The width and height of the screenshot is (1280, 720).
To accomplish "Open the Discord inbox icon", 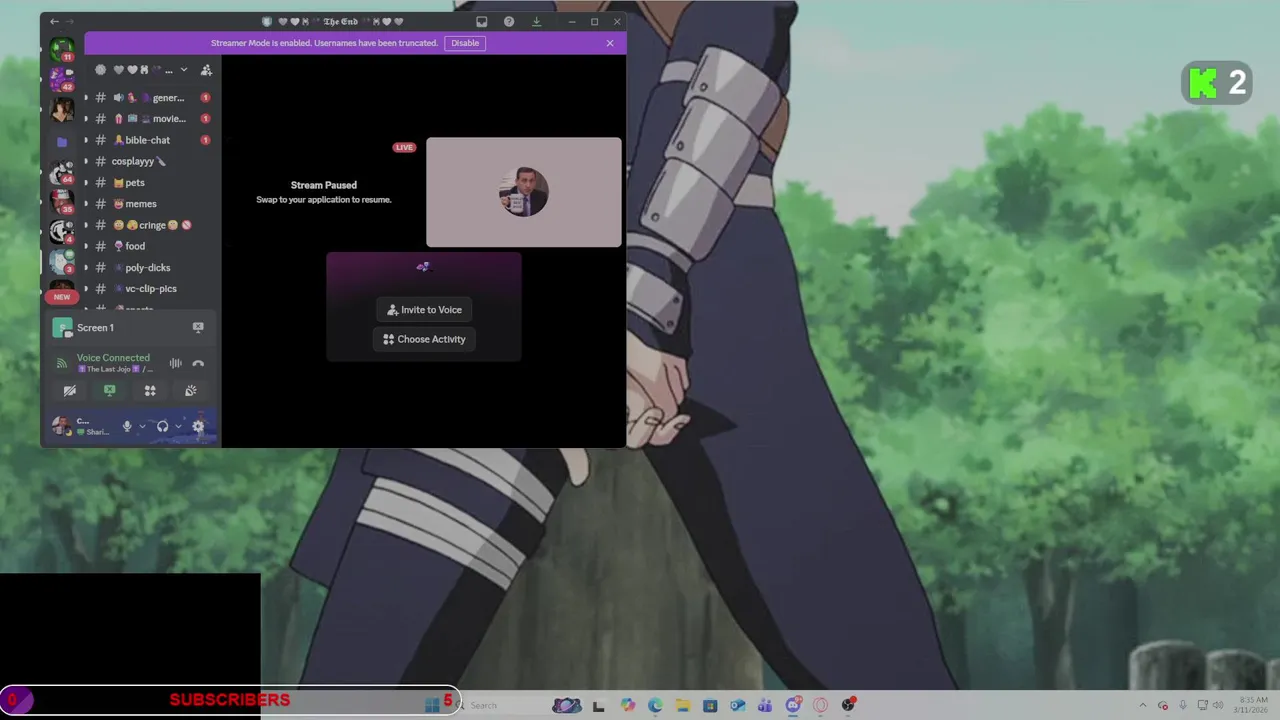I will click(482, 21).
